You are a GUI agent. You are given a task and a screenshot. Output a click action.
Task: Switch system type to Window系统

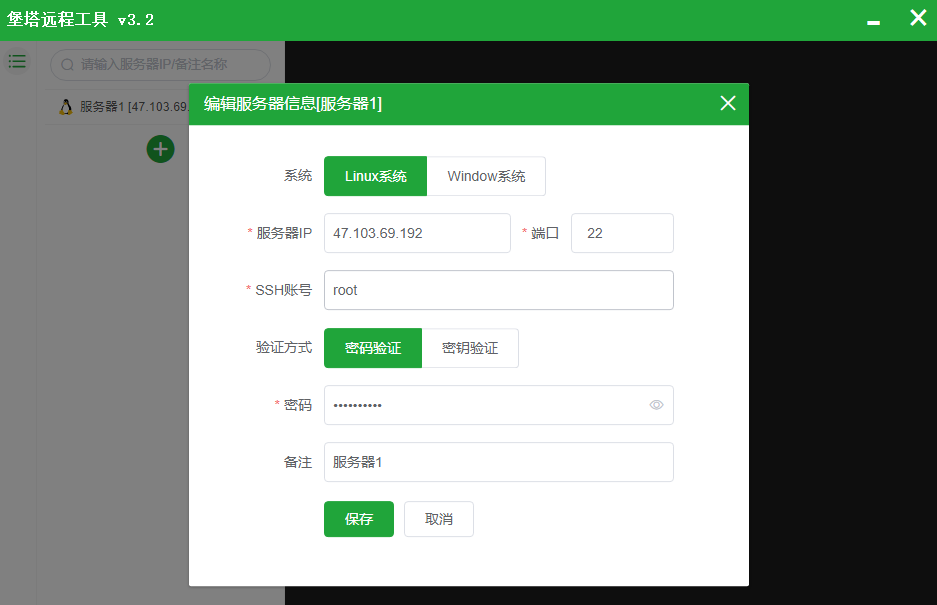pyautogui.click(x=487, y=175)
